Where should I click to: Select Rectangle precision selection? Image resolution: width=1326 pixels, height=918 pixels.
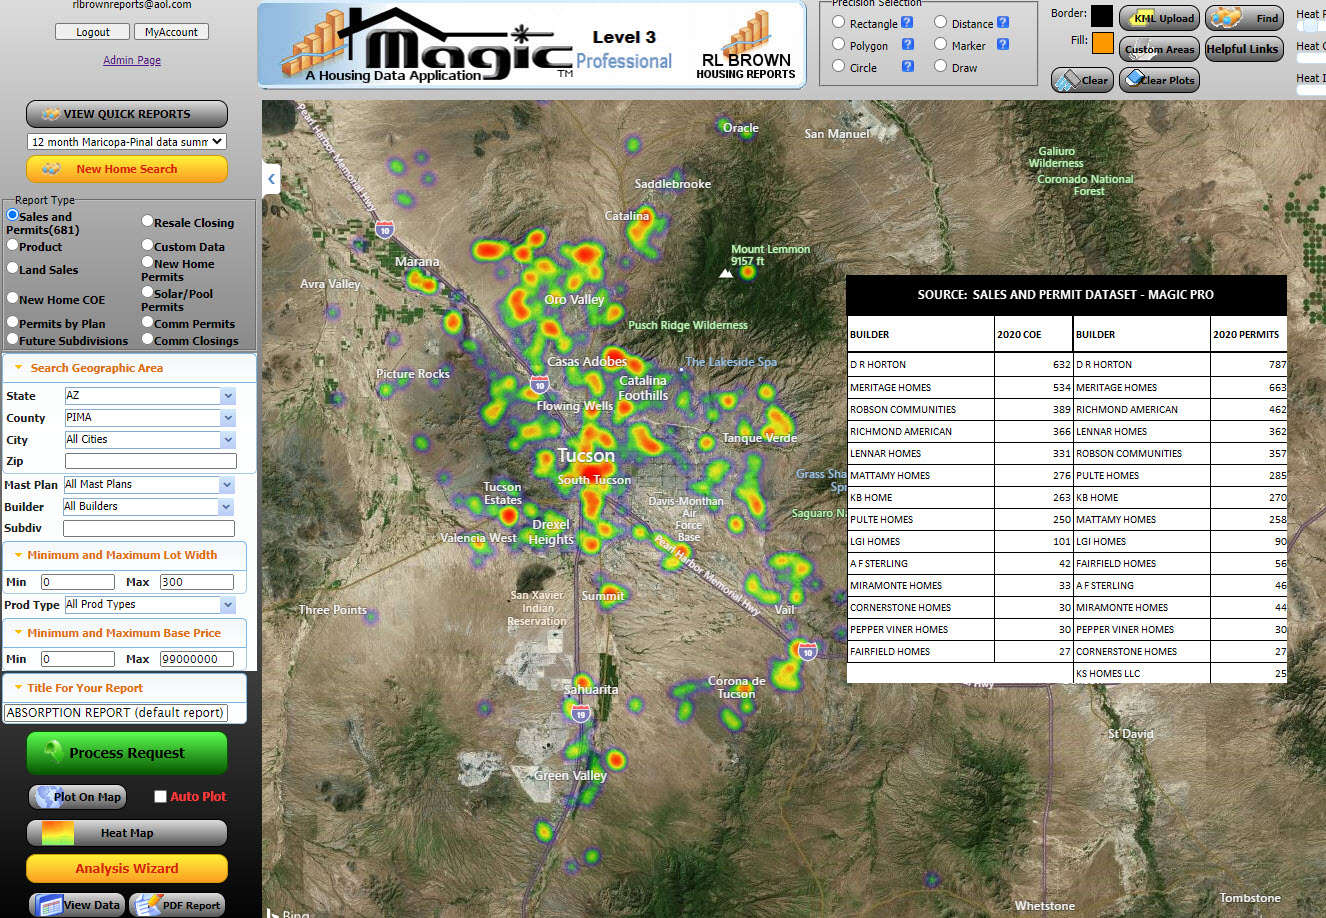click(x=839, y=22)
